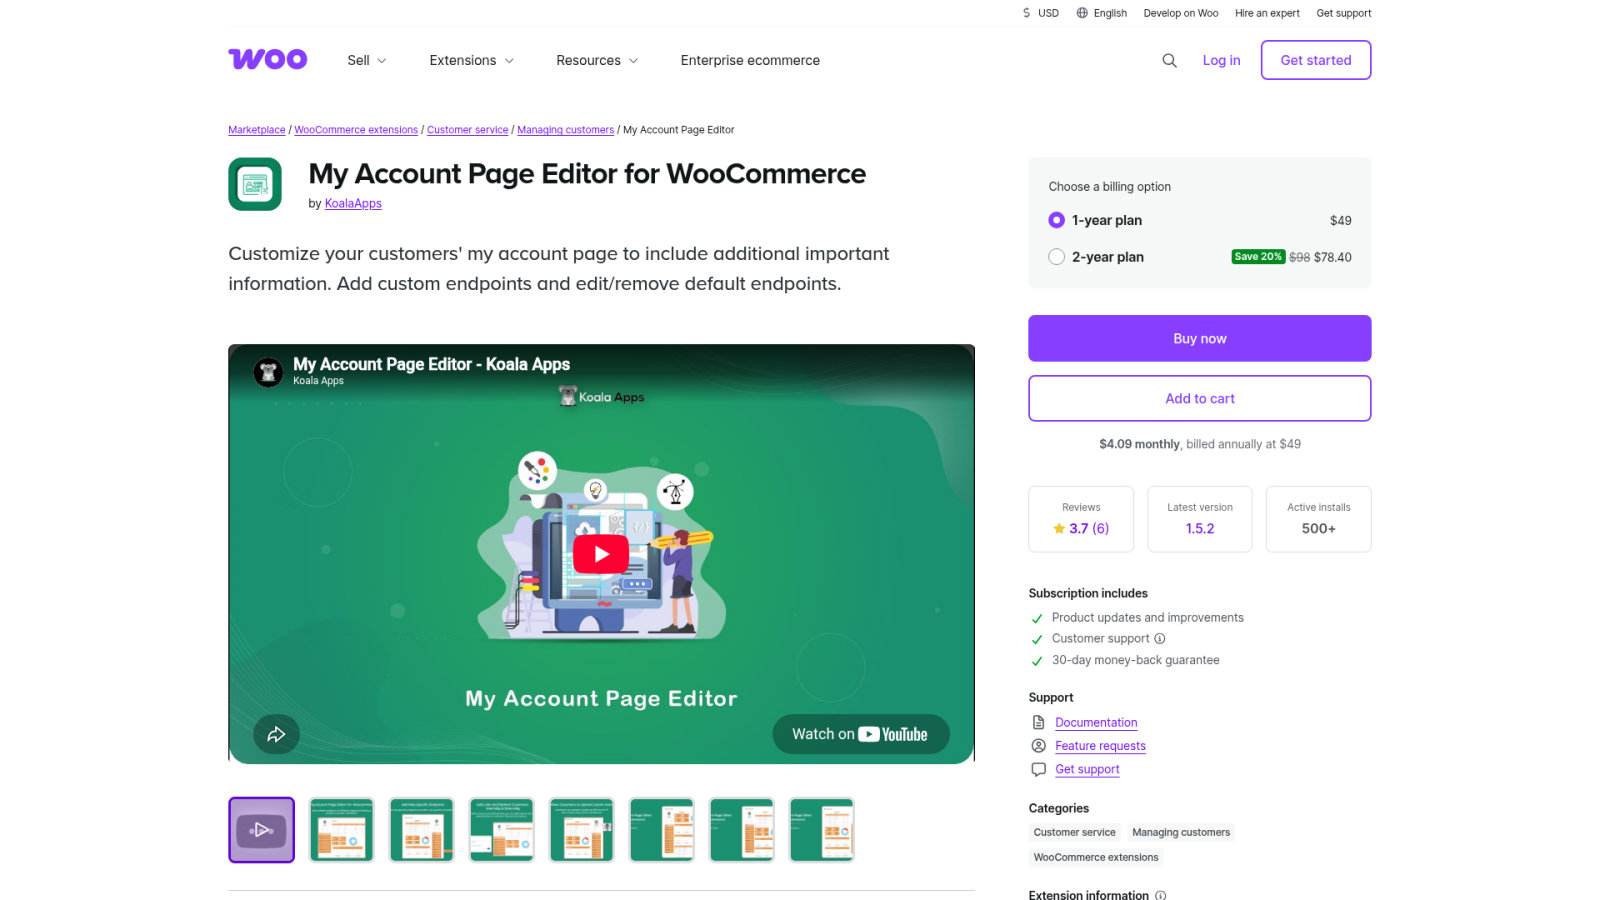The height and width of the screenshot is (900, 1600).
Task: Click the Extension information info icon
Action: point(1161,895)
